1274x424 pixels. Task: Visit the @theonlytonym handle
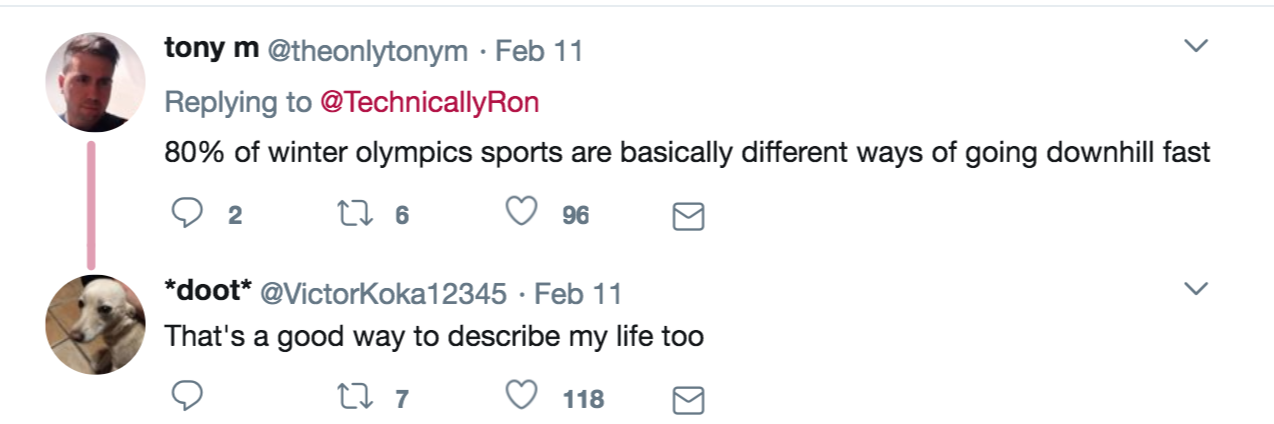pyautogui.click(x=365, y=51)
